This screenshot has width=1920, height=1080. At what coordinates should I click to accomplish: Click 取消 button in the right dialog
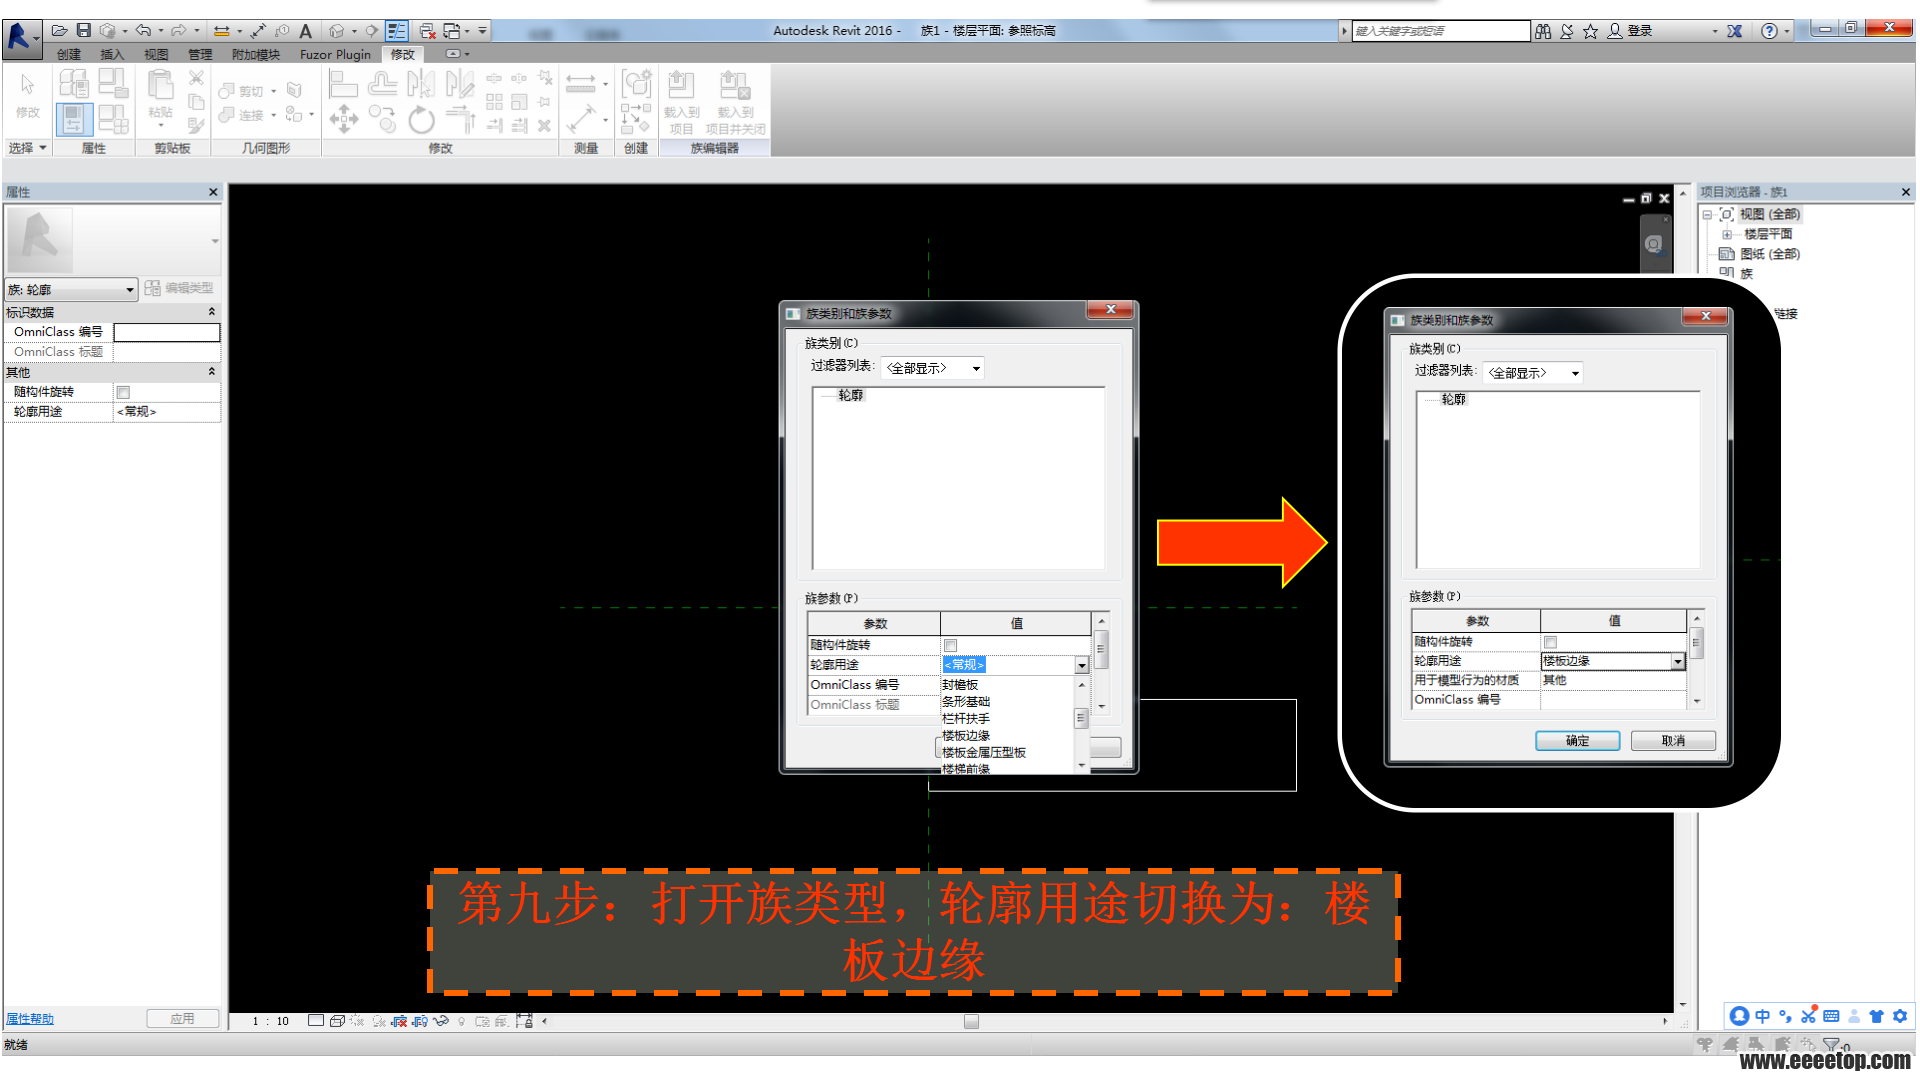tap(1673, 741)
